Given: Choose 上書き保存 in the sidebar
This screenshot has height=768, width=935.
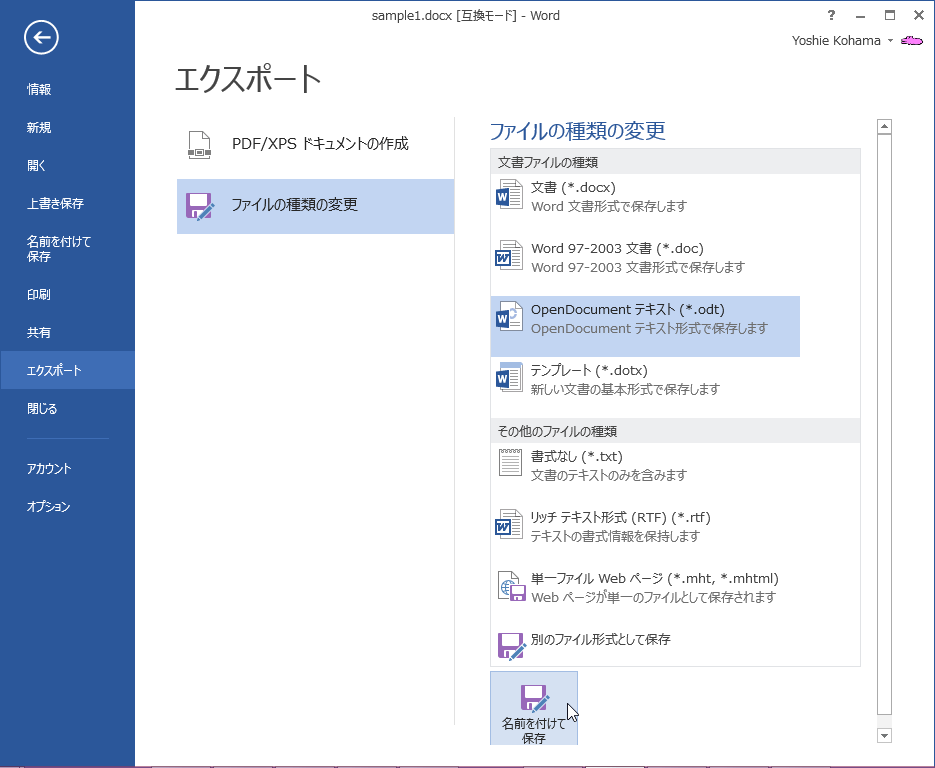Looking at the screenshot, I should coord(67,203).
